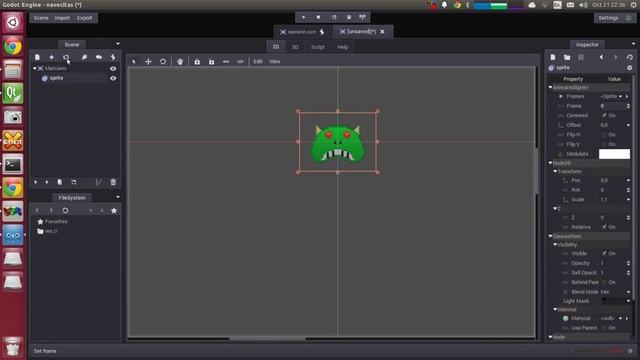Click the play scene icon in top bar
The image size is (640, 360).
pyautogui.click(x=334, y=17)
